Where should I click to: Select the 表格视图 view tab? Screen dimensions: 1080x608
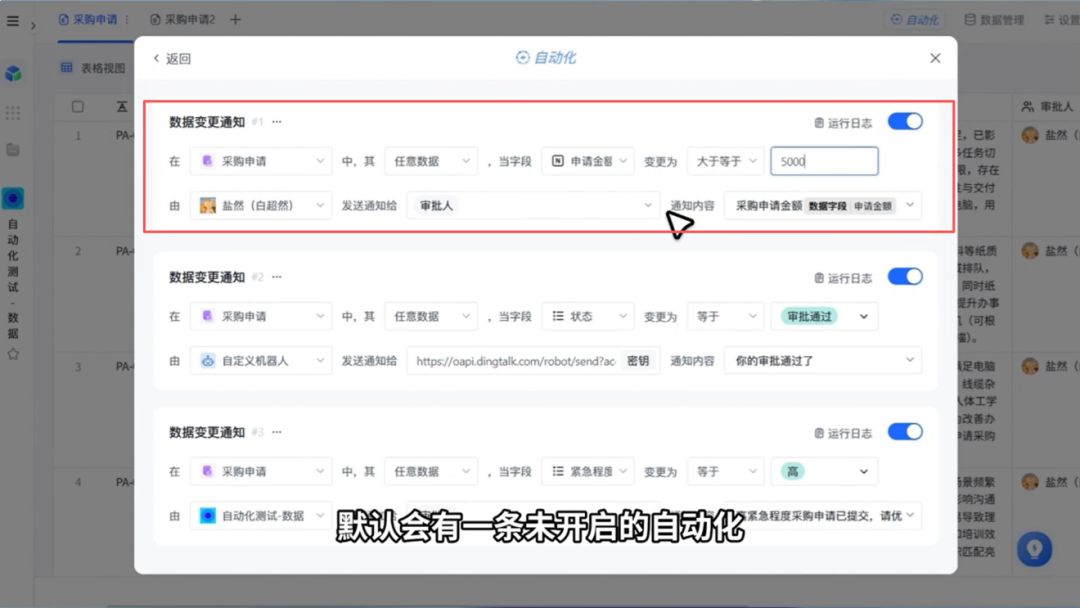(x=94, y=67)
